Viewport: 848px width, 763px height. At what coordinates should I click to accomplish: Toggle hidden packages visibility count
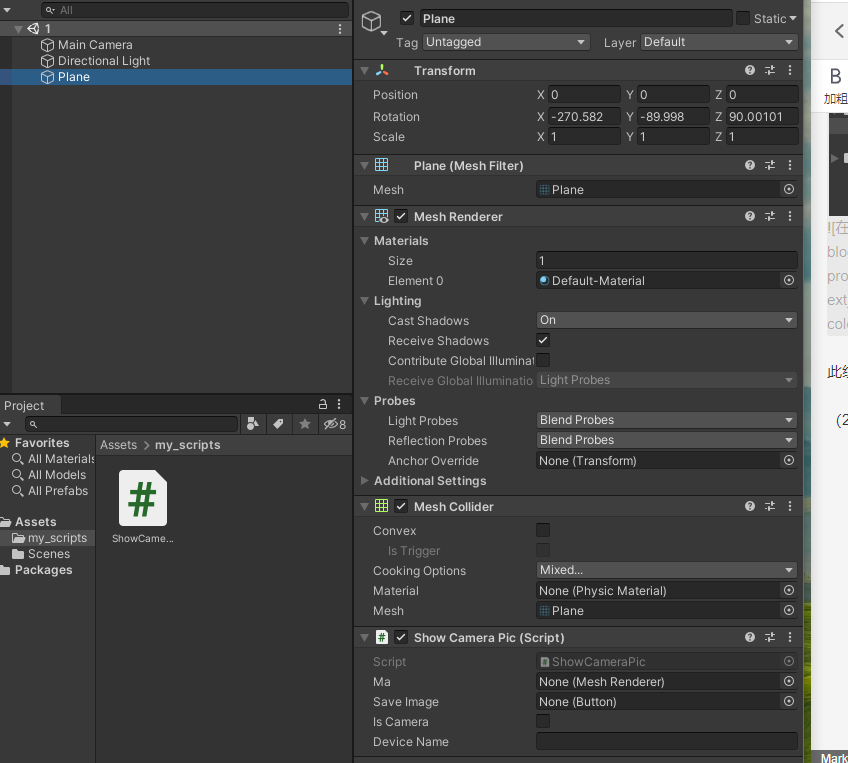coord(335,424)
